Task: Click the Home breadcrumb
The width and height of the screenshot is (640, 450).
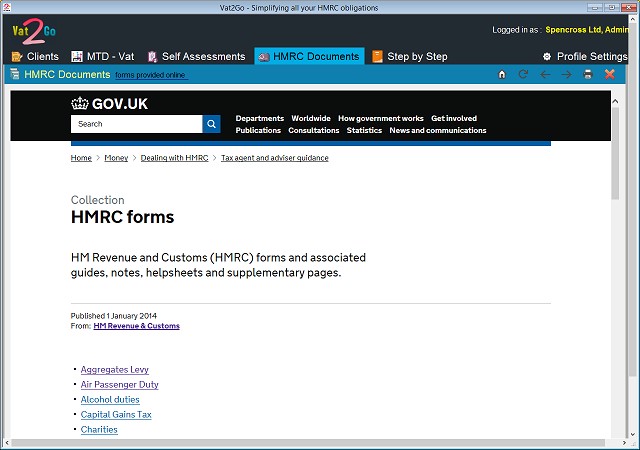Action: (81, 158)
